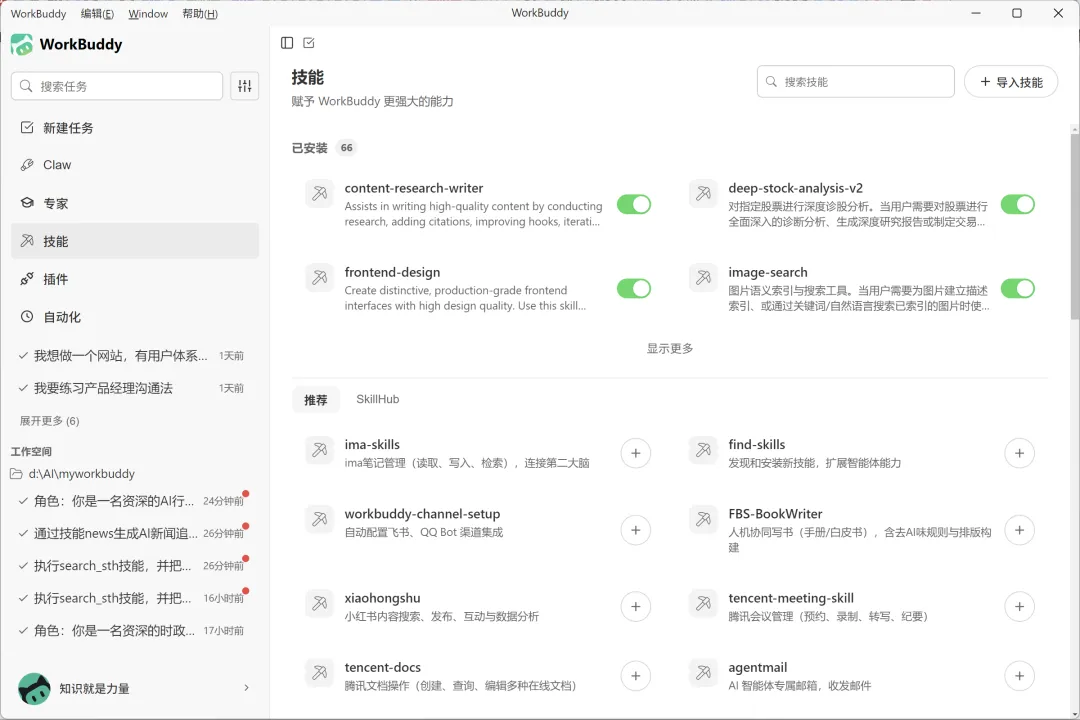The width and height of the screenshot is (1080, 720).
Task: Collapse the 工作空间 section header
Action: pos(31,451)
